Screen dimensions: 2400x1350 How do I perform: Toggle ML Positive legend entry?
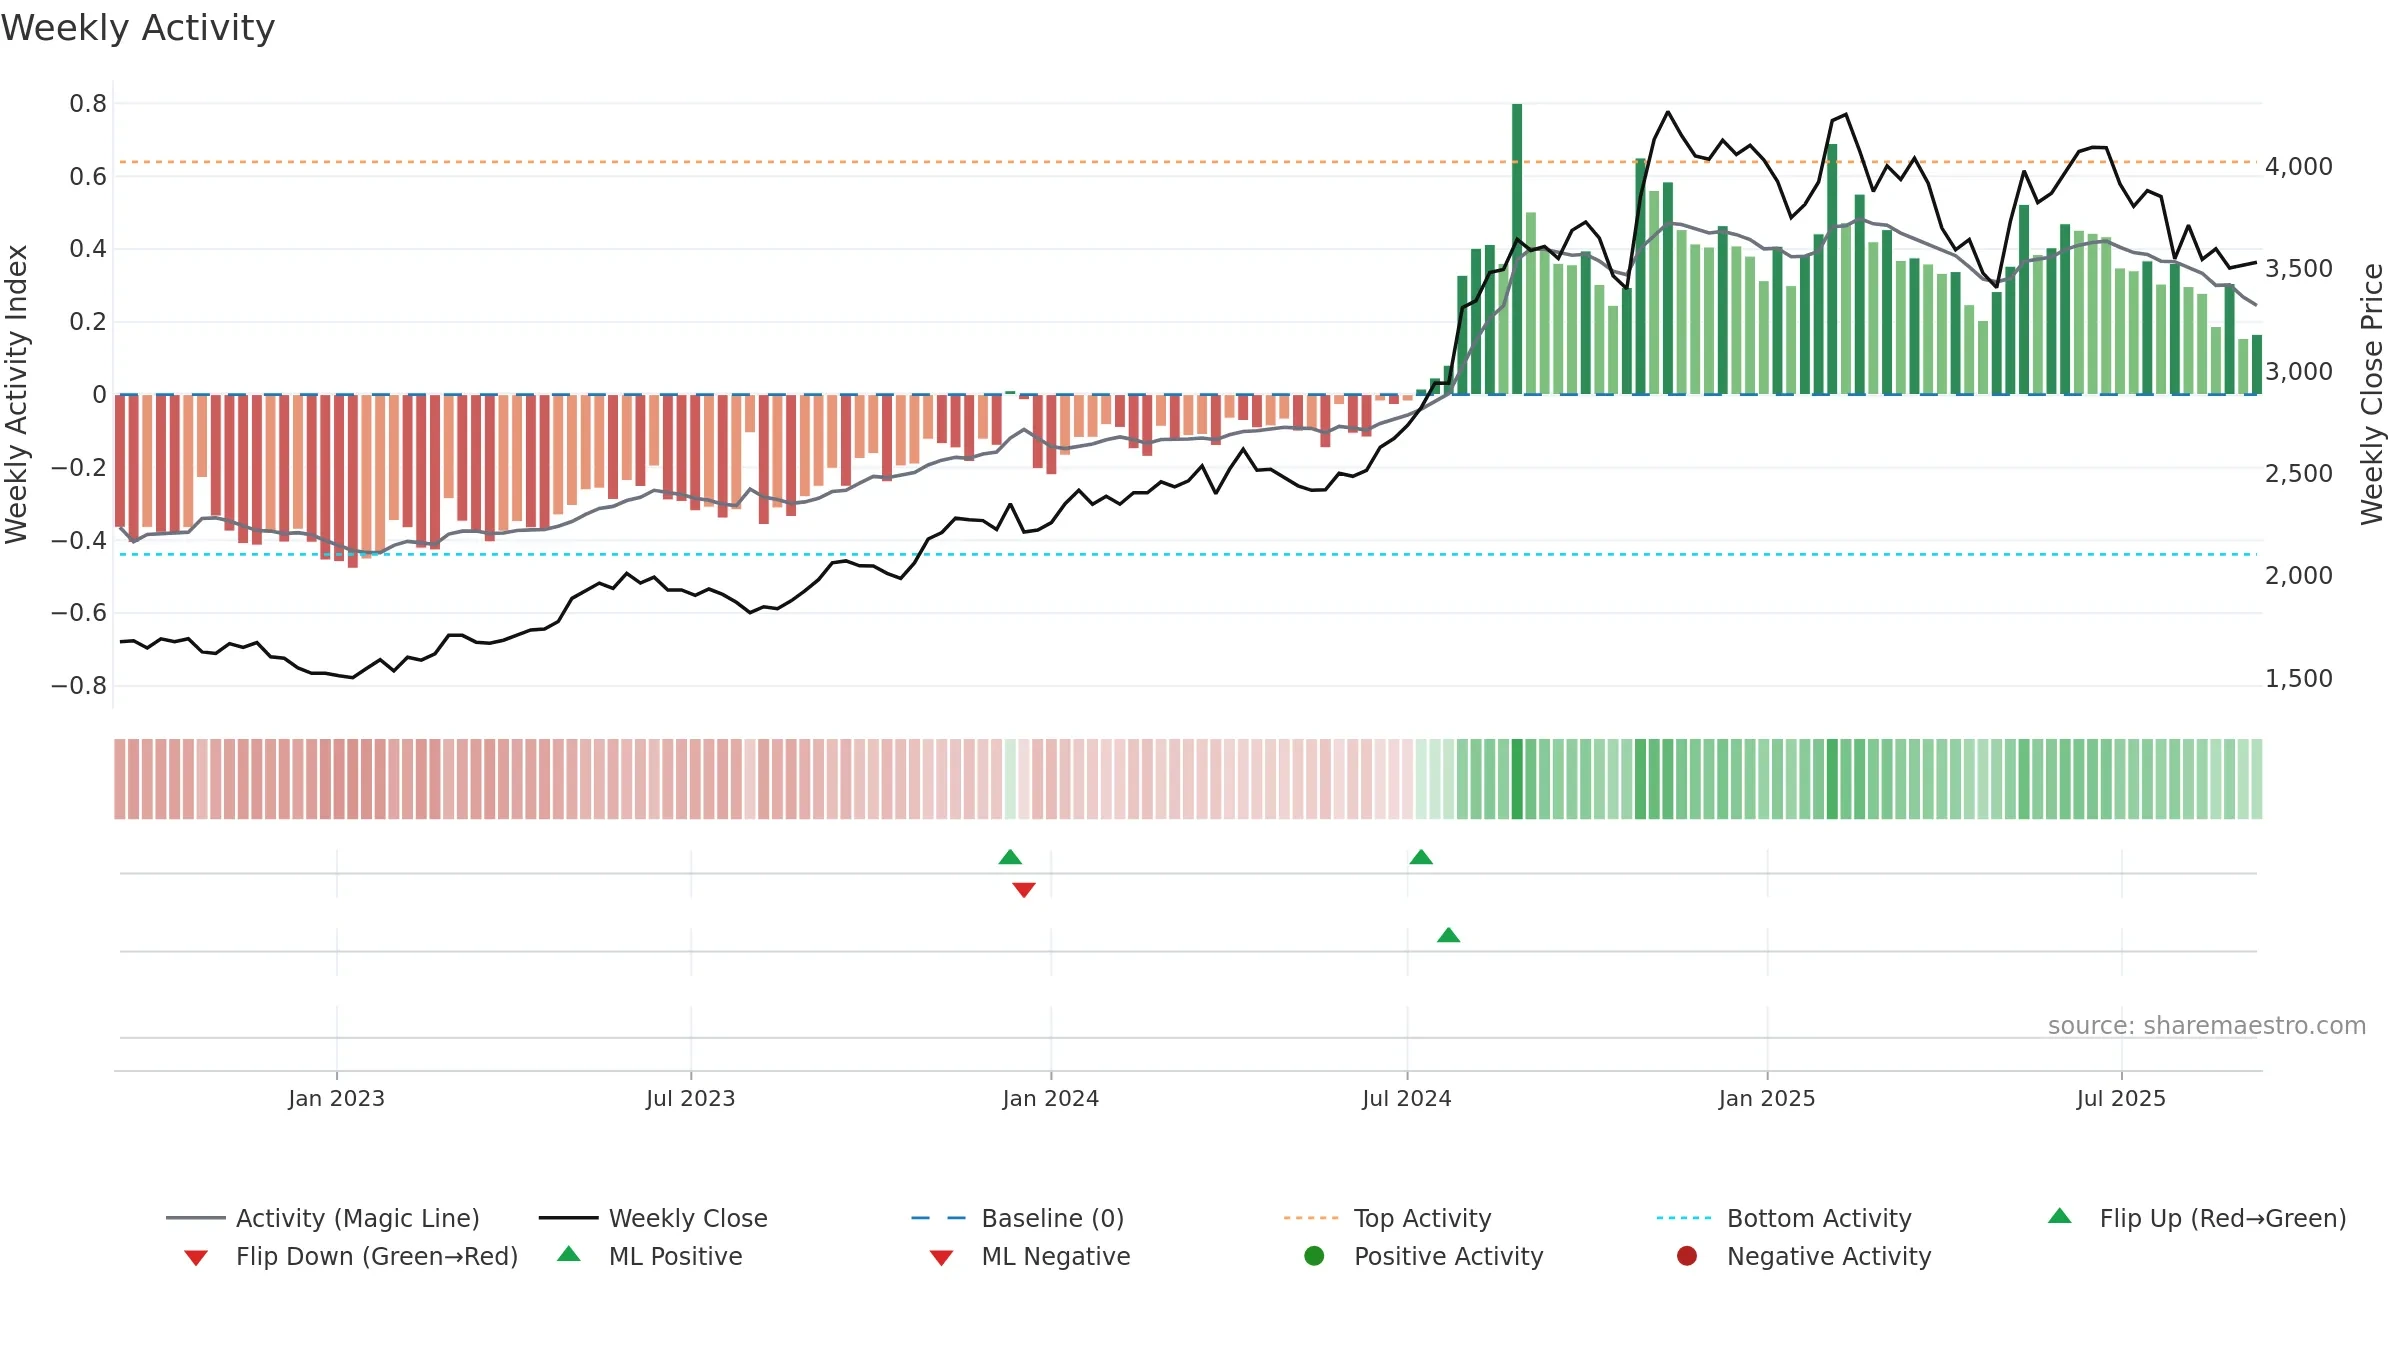pos(649,1256)
